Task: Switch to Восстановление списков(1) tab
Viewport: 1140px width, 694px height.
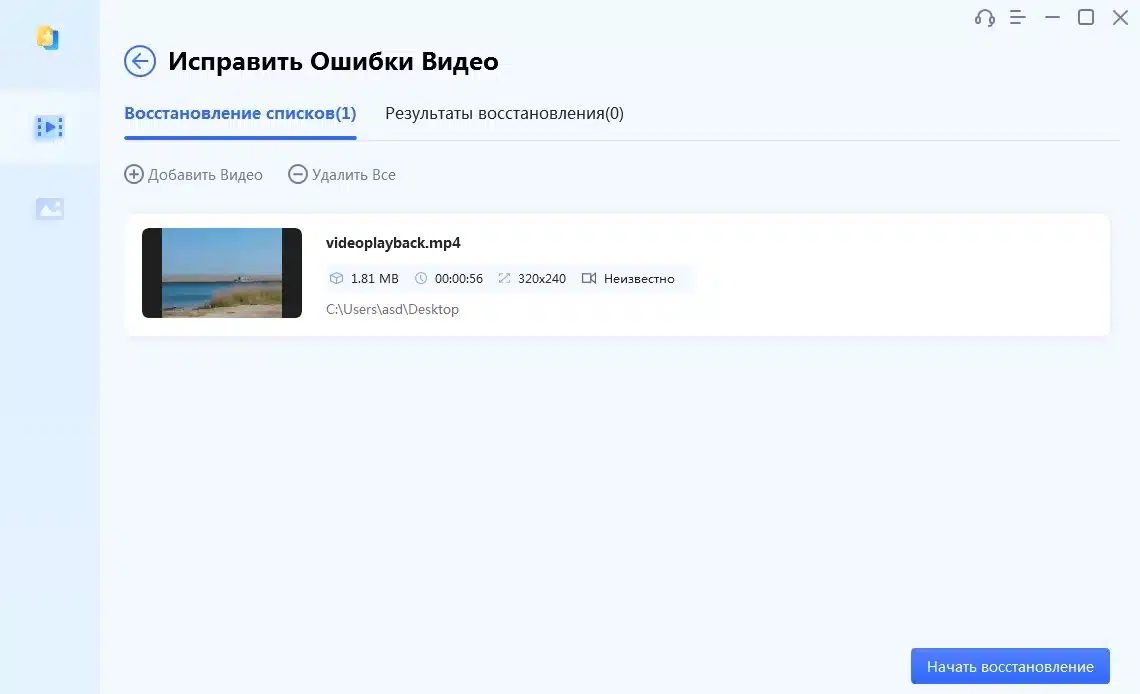Action: 240,114
